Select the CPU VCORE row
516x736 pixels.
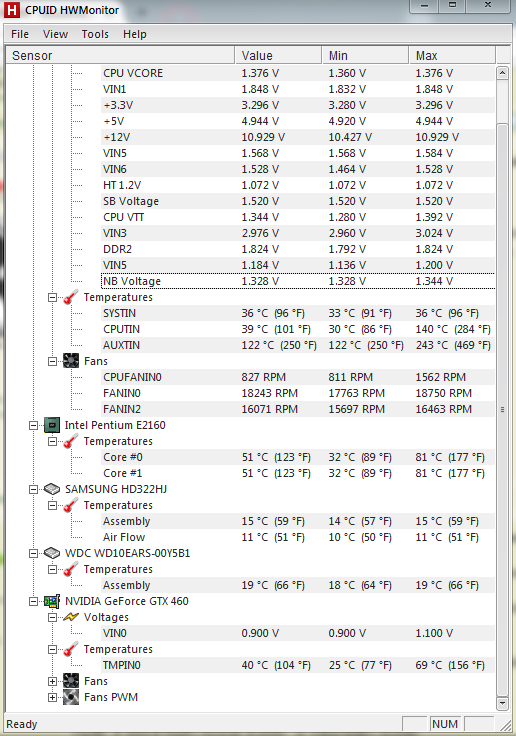click(298, 73)
